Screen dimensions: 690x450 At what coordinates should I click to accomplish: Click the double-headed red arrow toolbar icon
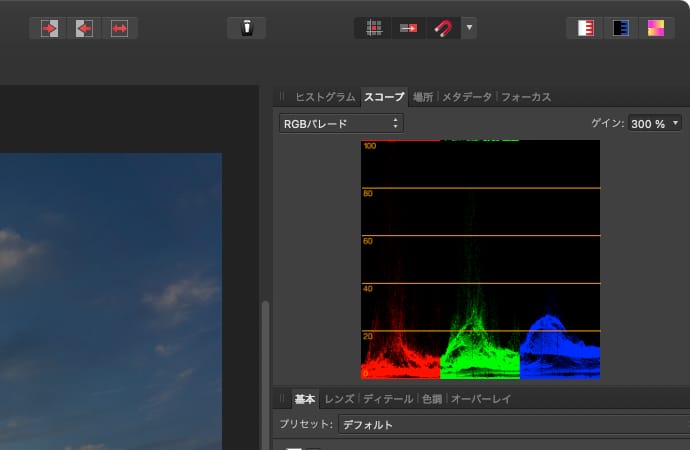tap(120, 28)
